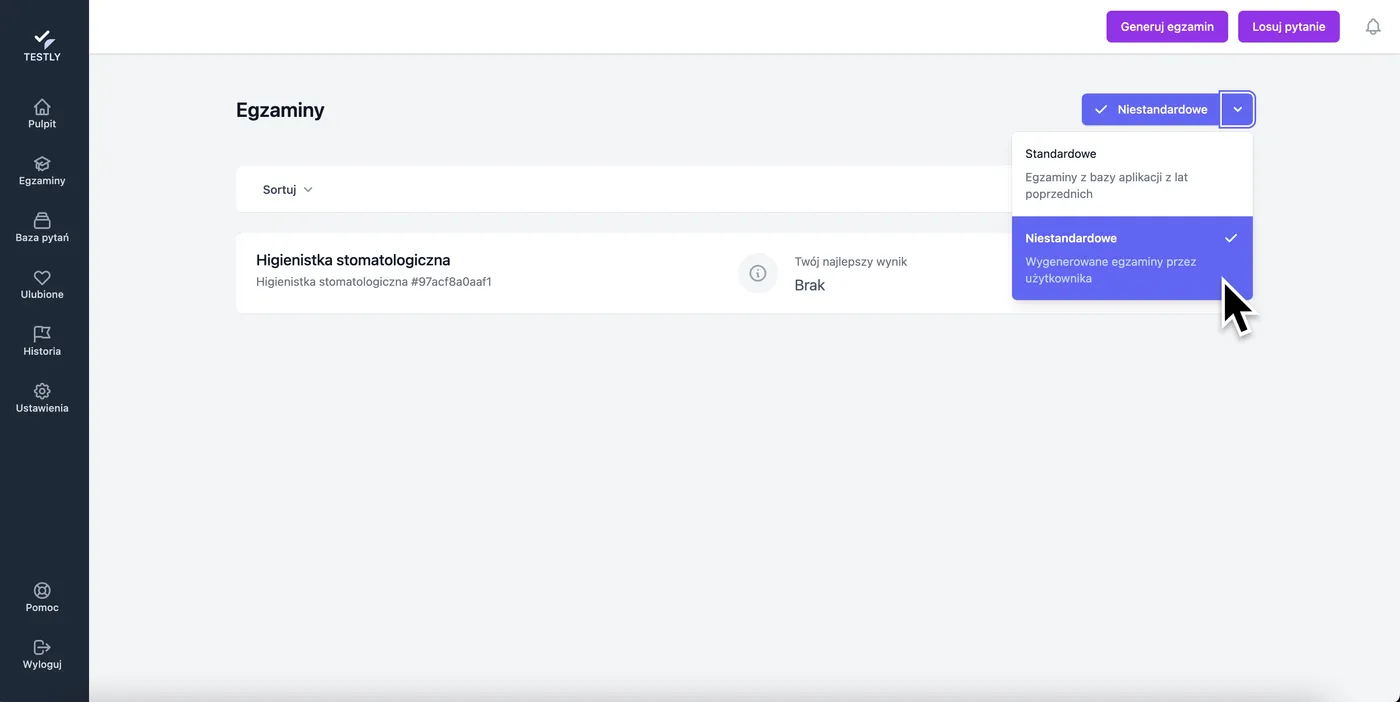The height and width of the screenshot is (702, 1400).
Task: Open Higienistka stomatologiczna exam title
Action: tap(353, 260)
